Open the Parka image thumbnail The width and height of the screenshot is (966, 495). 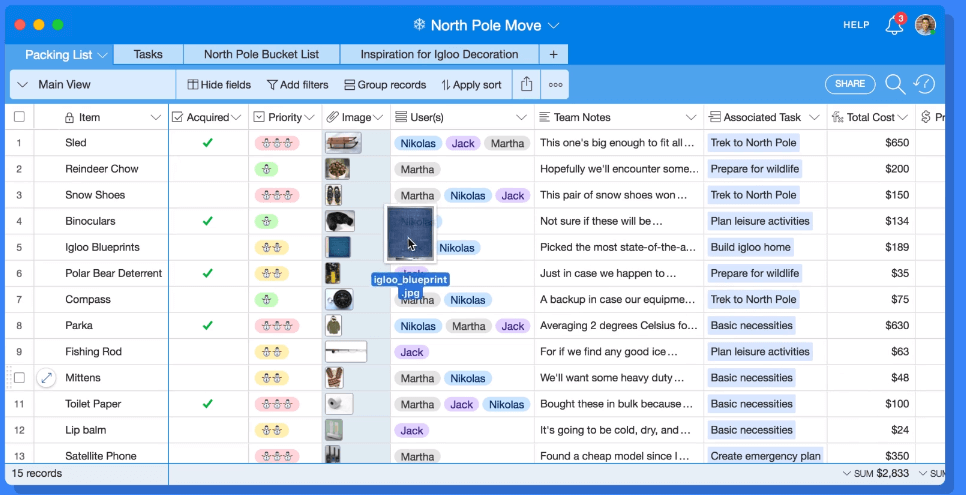tap(333, 325)
